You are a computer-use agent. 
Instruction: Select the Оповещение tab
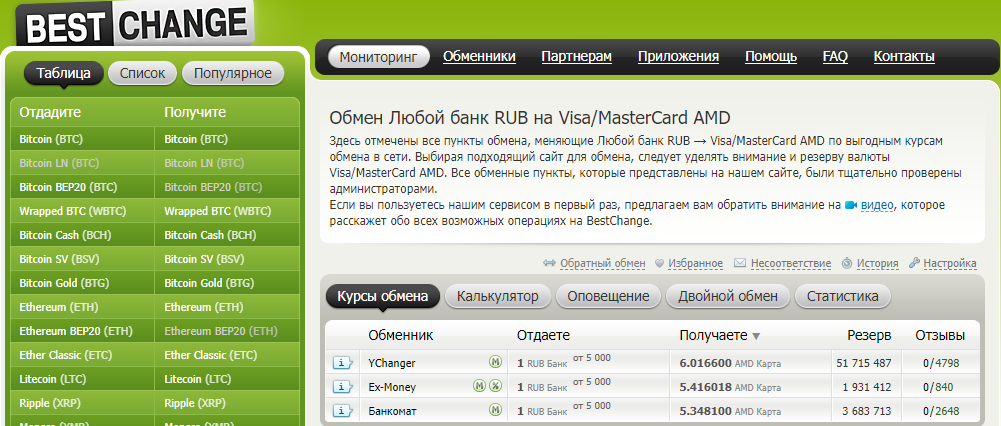(x=608, y=296)
